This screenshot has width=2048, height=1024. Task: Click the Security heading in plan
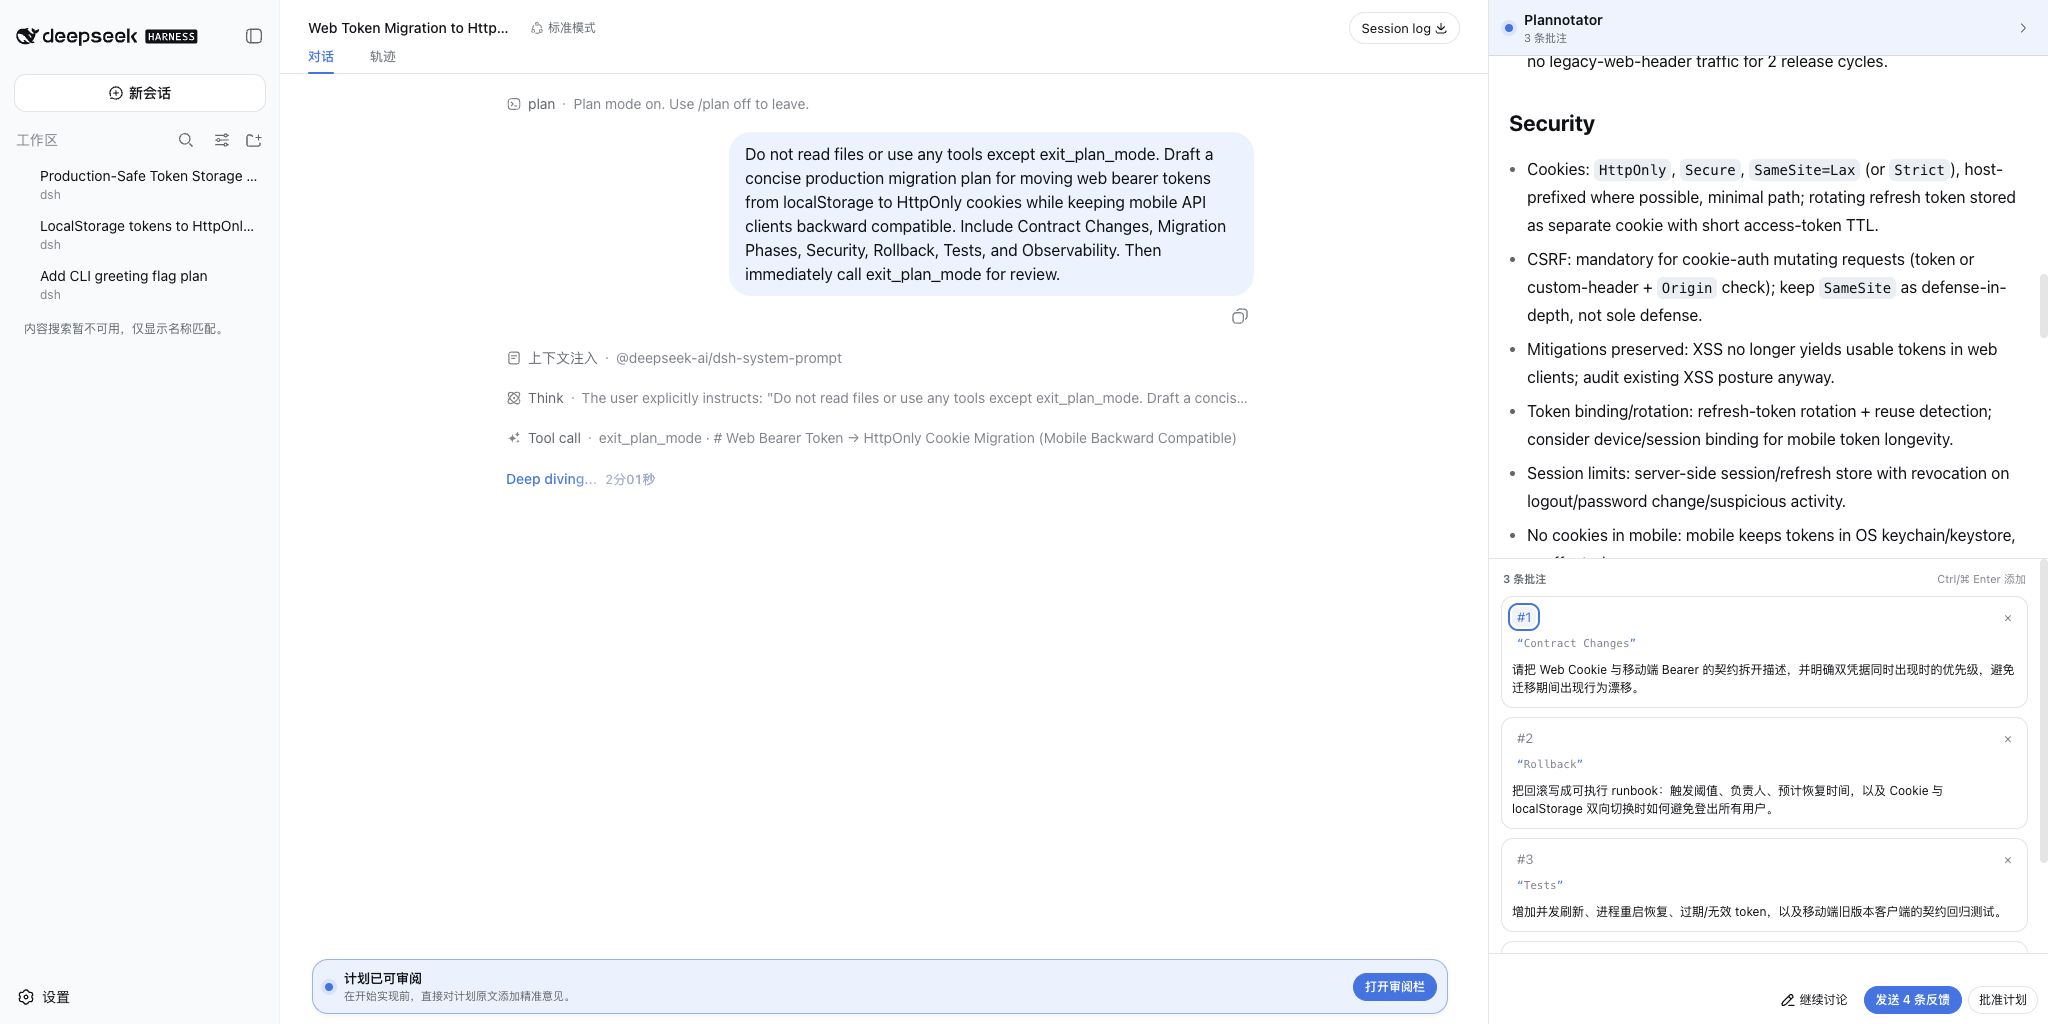(x=1552, y=123)
